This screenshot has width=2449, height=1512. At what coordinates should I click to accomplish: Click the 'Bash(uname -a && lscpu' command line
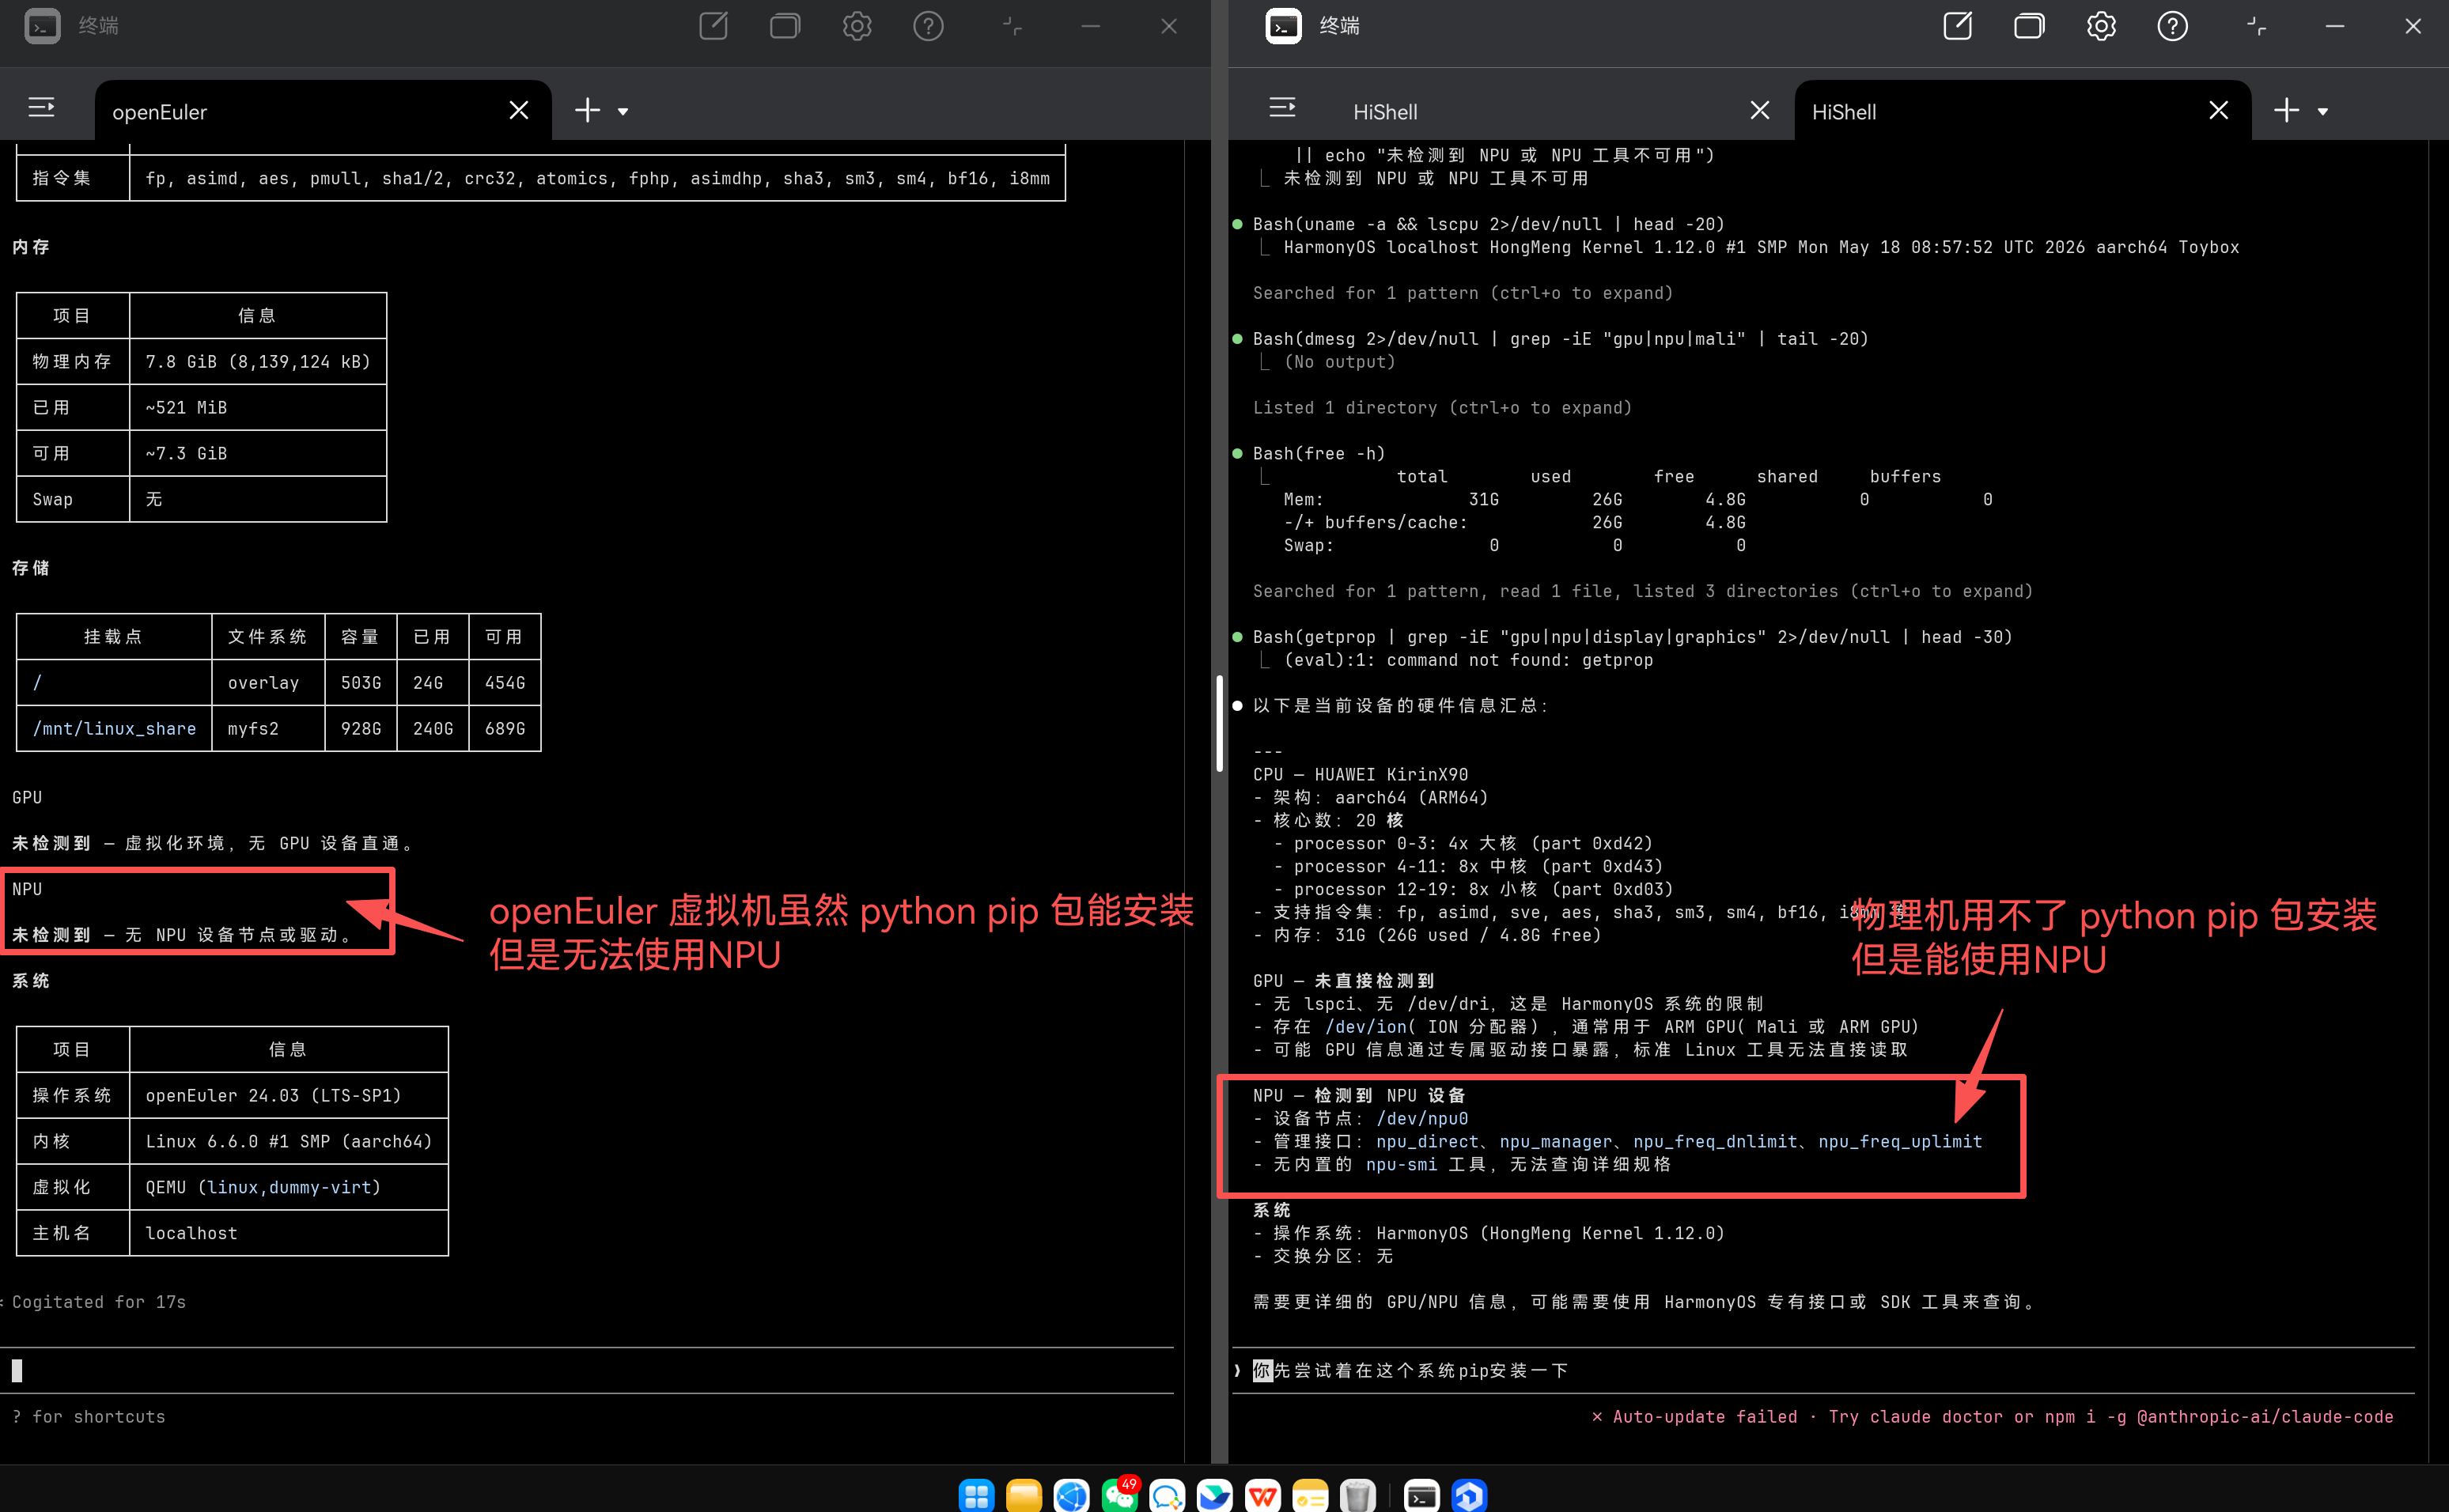(1488, 224)
